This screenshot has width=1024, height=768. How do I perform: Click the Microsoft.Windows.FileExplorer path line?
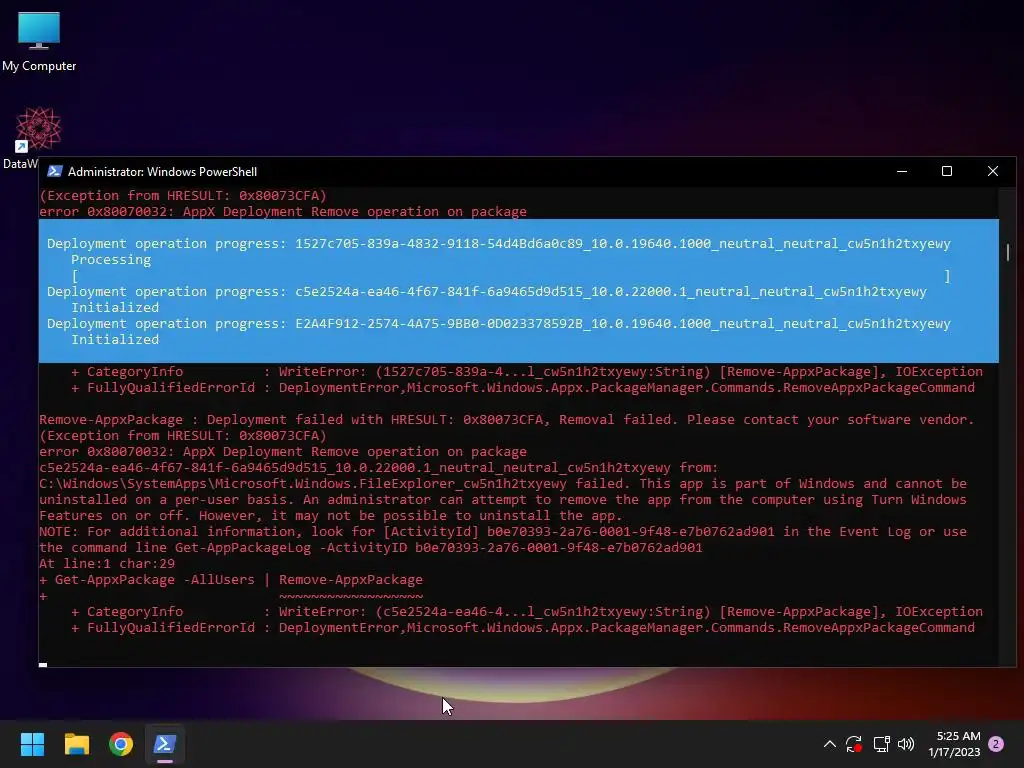[x=503, y=484]
